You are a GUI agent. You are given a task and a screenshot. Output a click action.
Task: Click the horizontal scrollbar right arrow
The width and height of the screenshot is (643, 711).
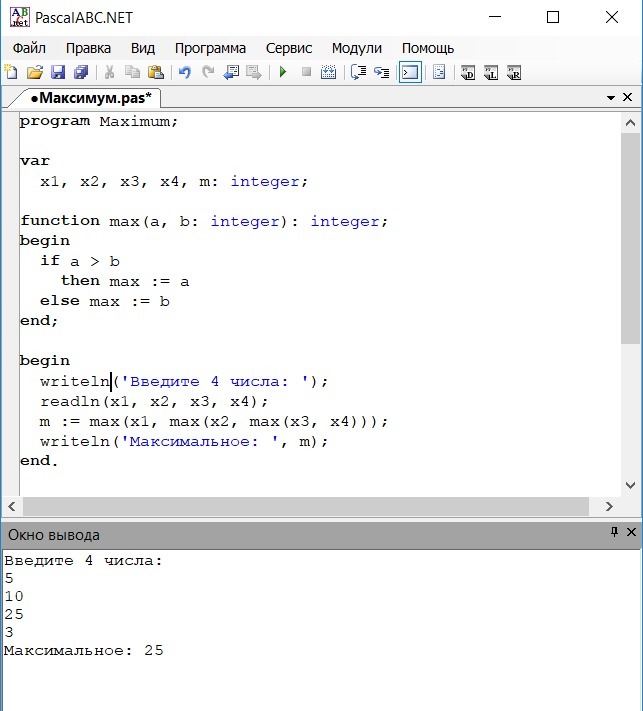609,507
